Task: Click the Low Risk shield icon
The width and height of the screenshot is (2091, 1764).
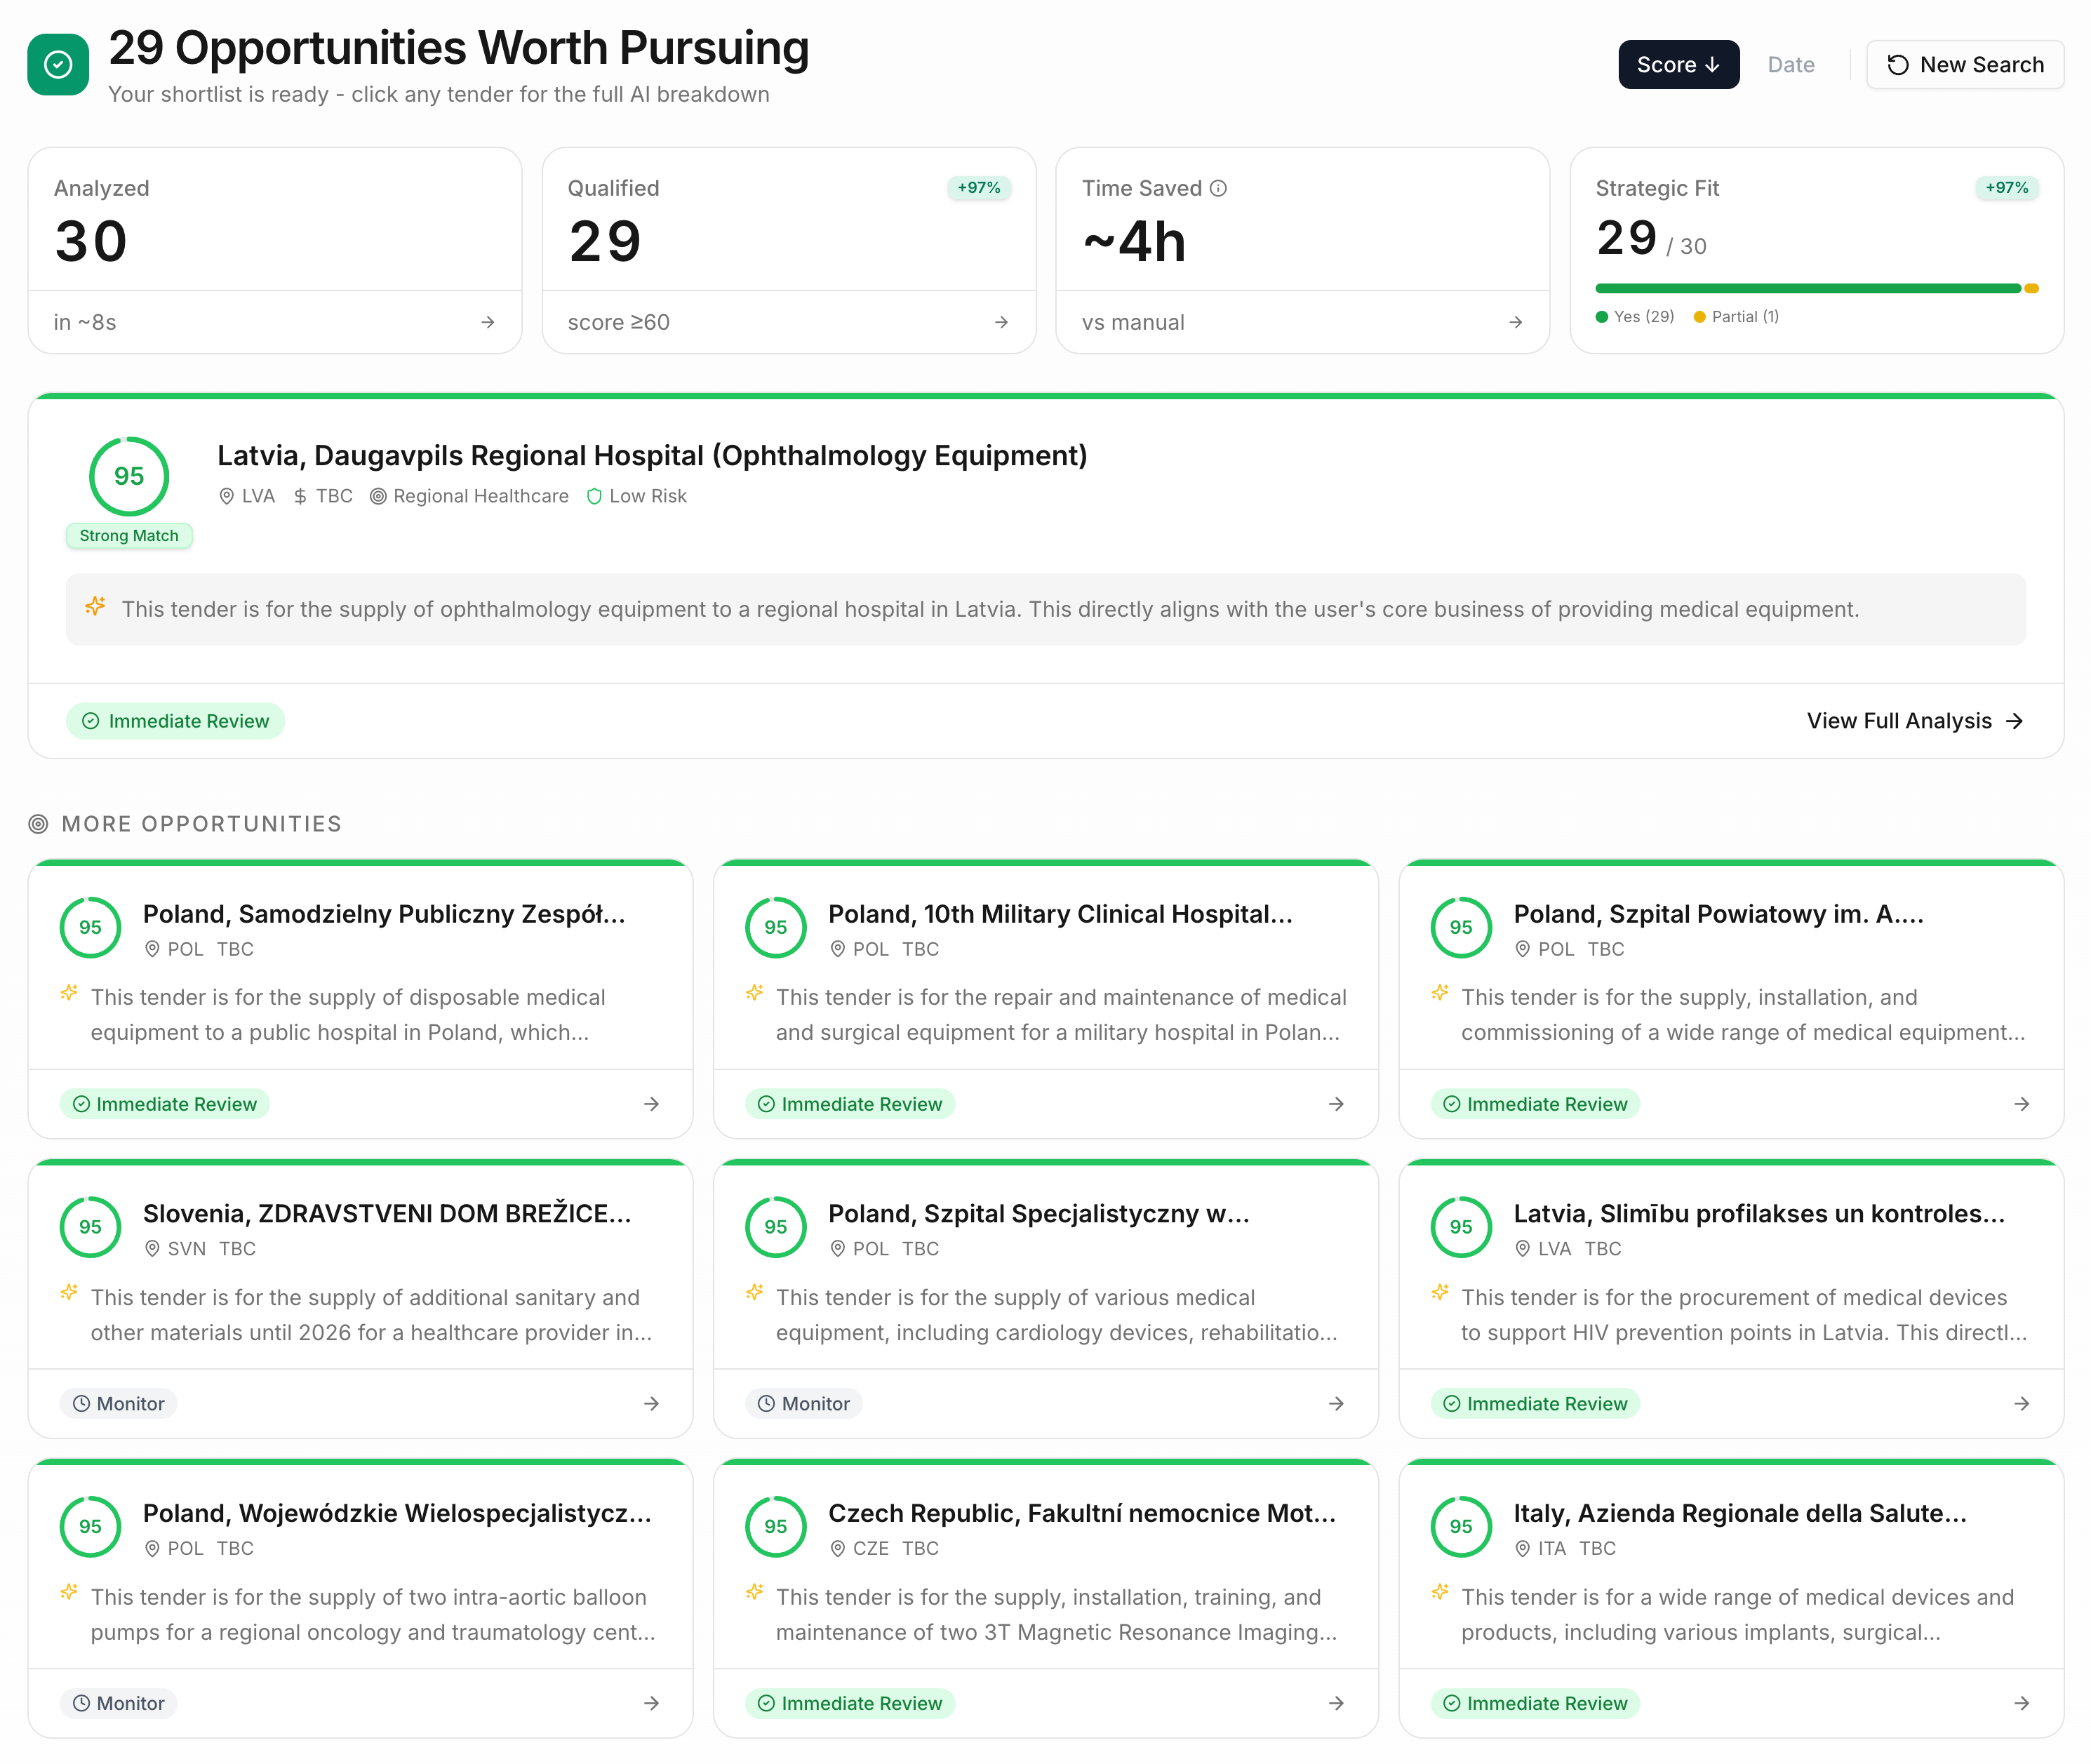Action: tap(594, 496)
